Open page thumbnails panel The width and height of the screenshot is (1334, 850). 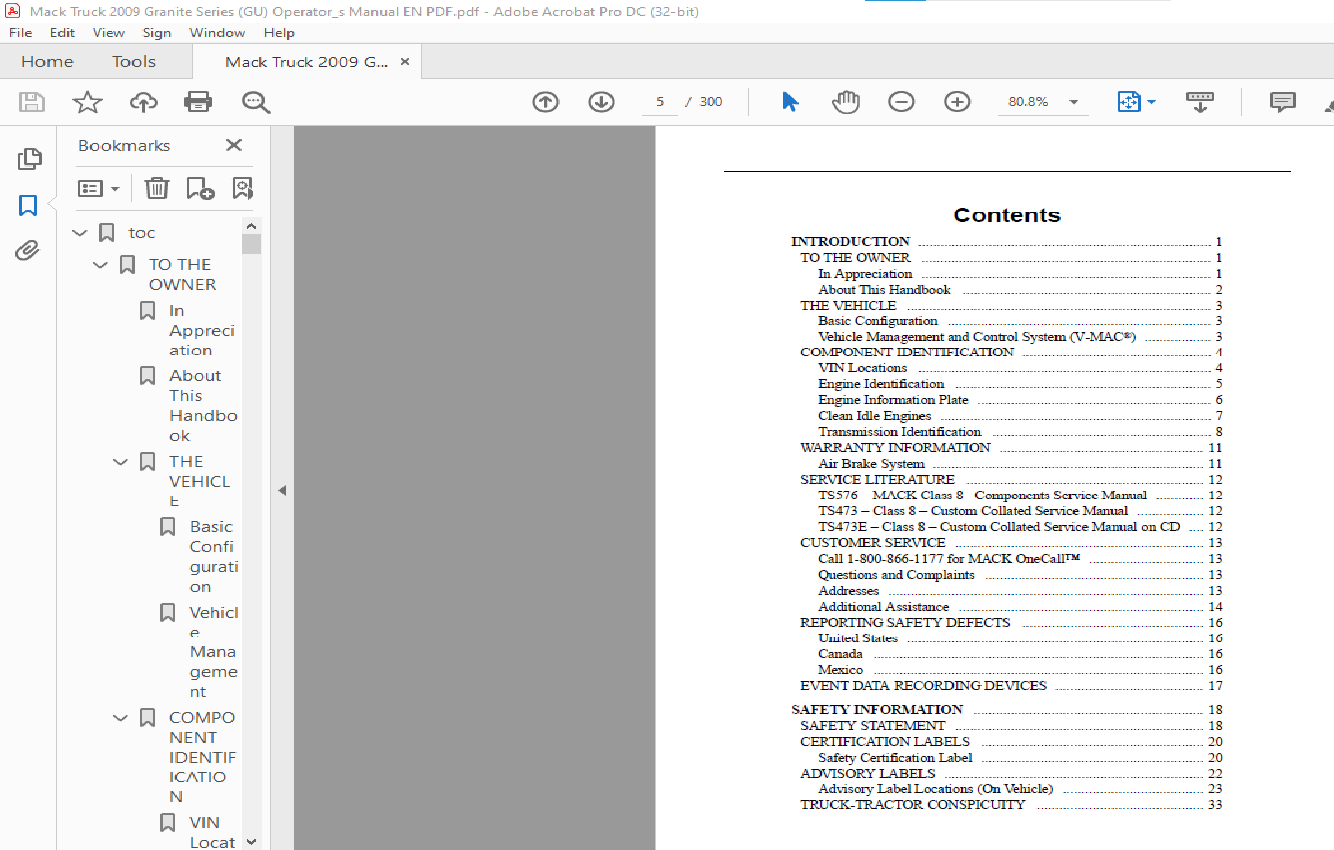tap(30, 159)
